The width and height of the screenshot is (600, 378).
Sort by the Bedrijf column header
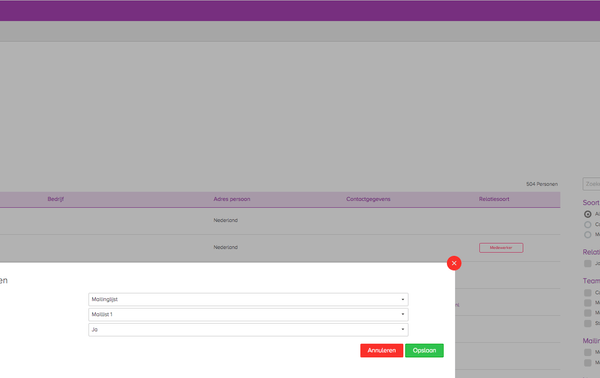click(55, 199)
